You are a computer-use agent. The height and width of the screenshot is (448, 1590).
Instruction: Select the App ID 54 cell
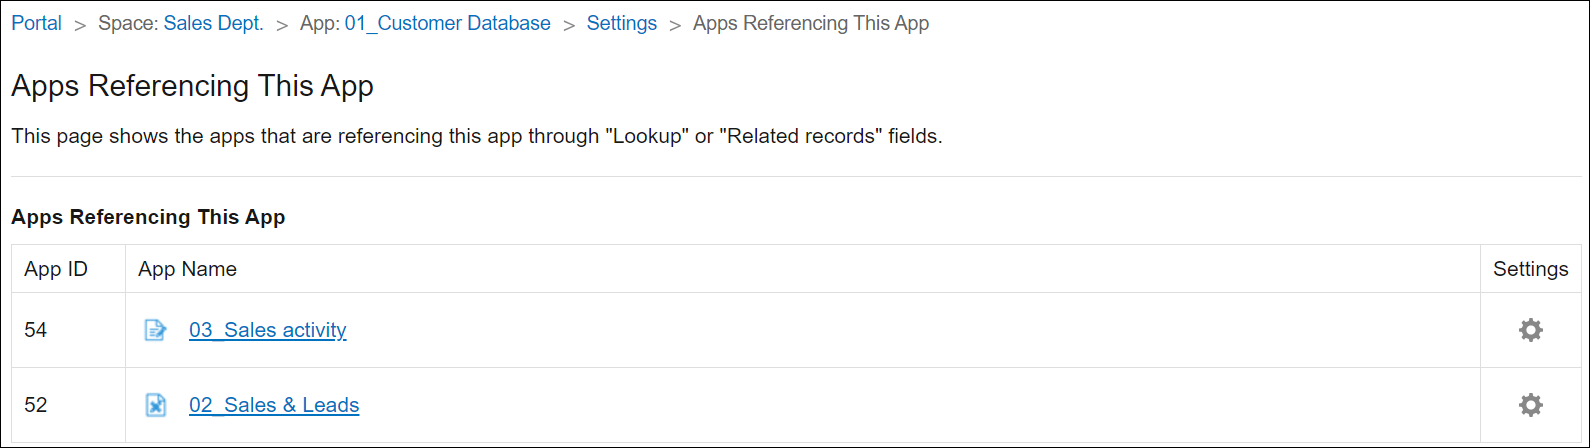(x=36, y=330)
